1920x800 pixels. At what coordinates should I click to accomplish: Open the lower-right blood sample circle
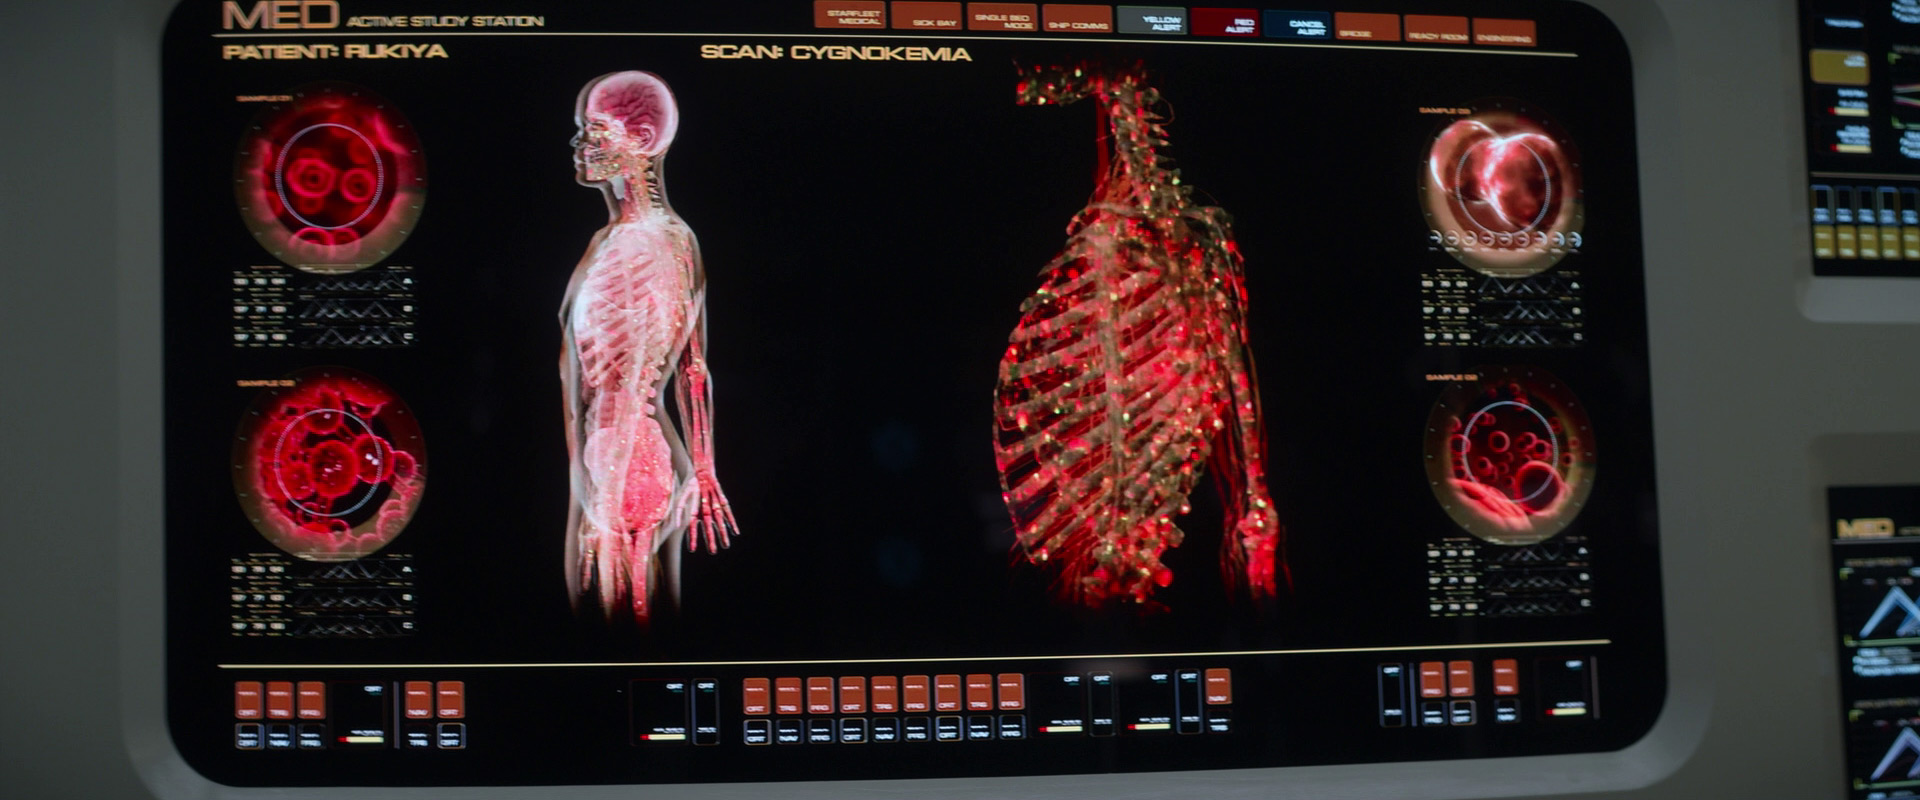tap(1507, 456)
